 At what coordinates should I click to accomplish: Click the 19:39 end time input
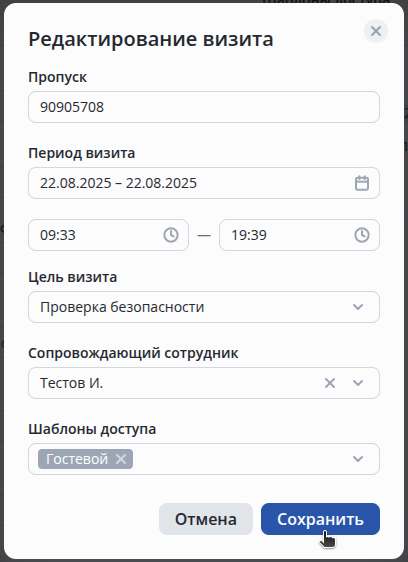click(299, 235)
